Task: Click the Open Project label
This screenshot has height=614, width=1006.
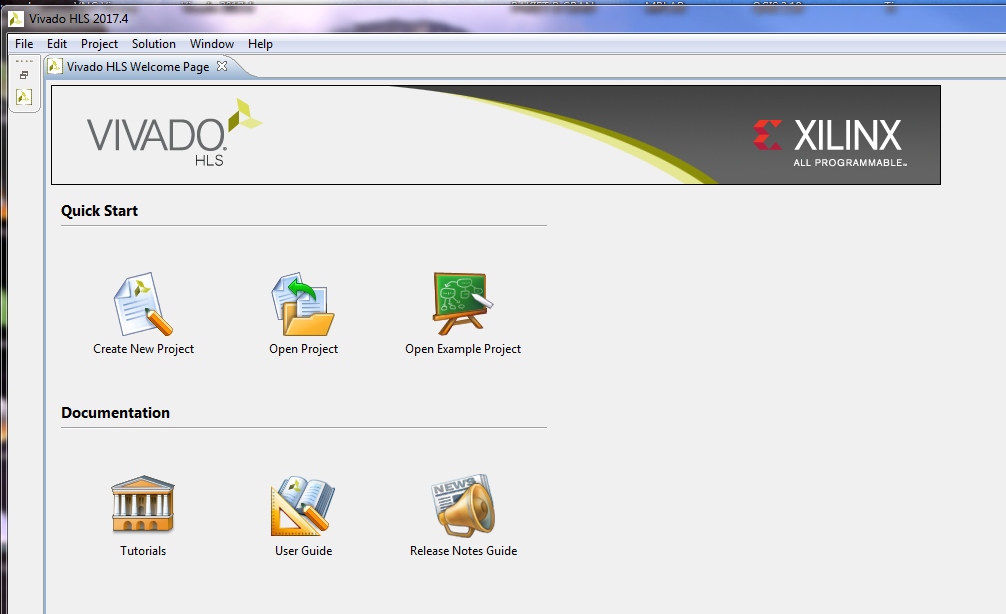Action: point(303,348)
